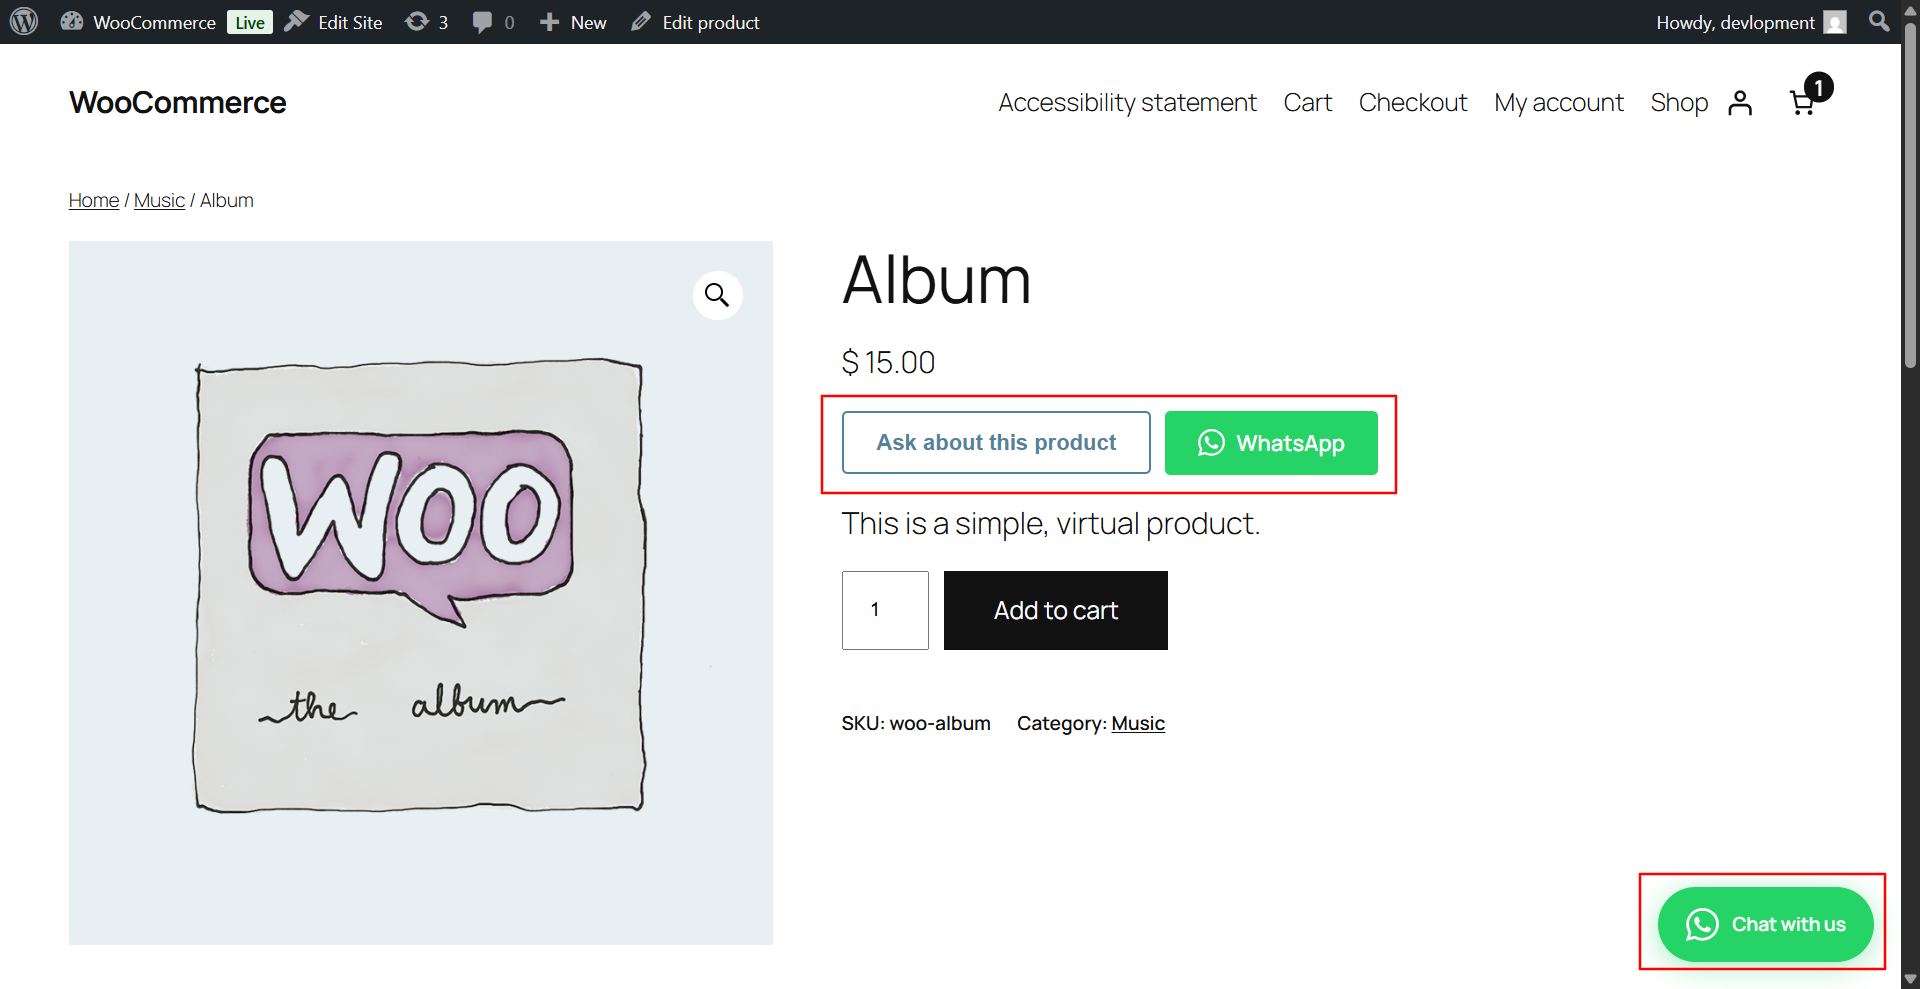Click the WordPress logo icon

(x=24, y=21)
